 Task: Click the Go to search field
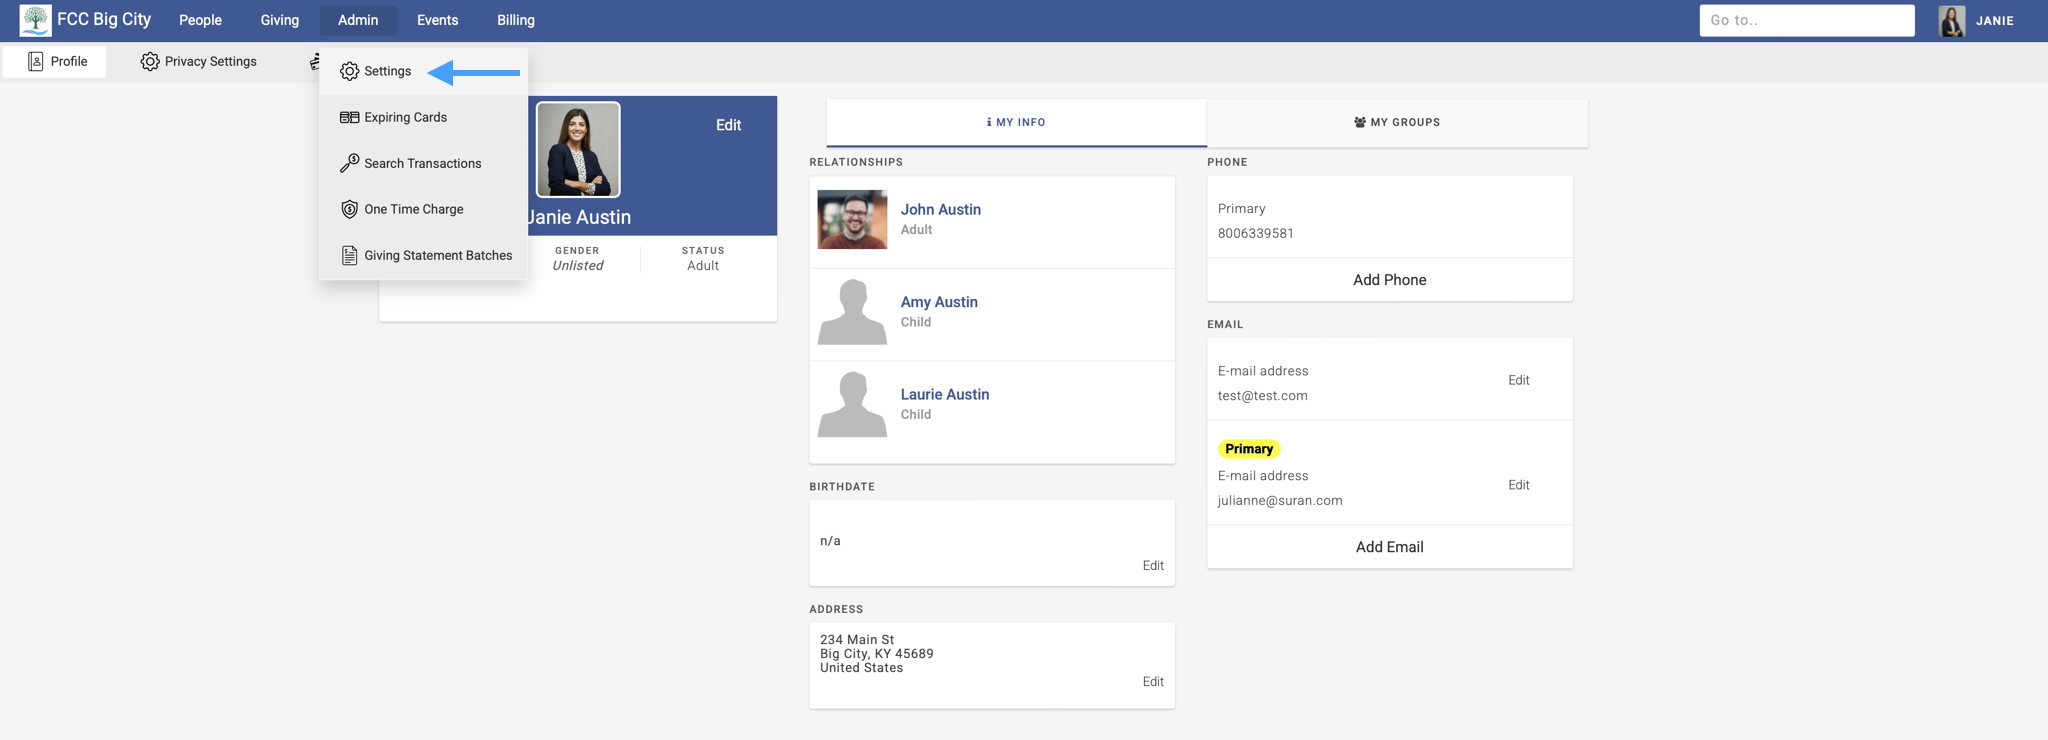coord(1806,20)
